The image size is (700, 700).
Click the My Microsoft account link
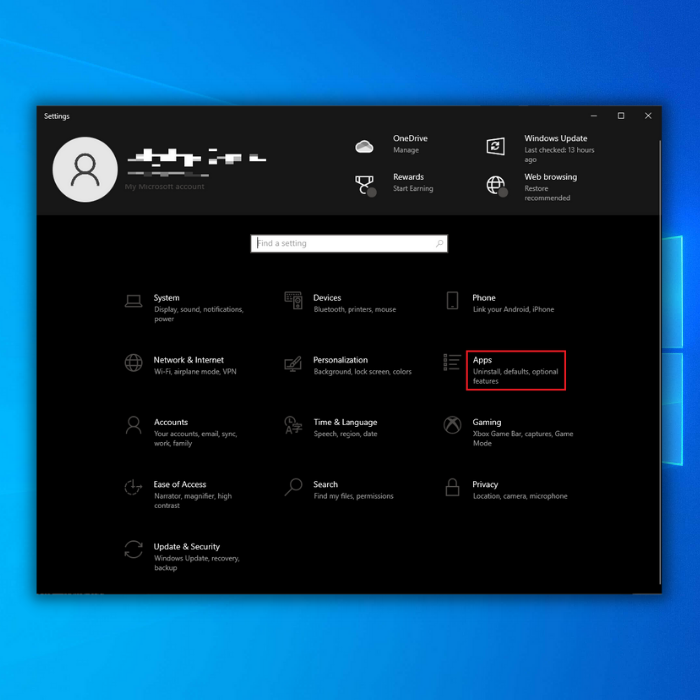click(x=164, y=187)
